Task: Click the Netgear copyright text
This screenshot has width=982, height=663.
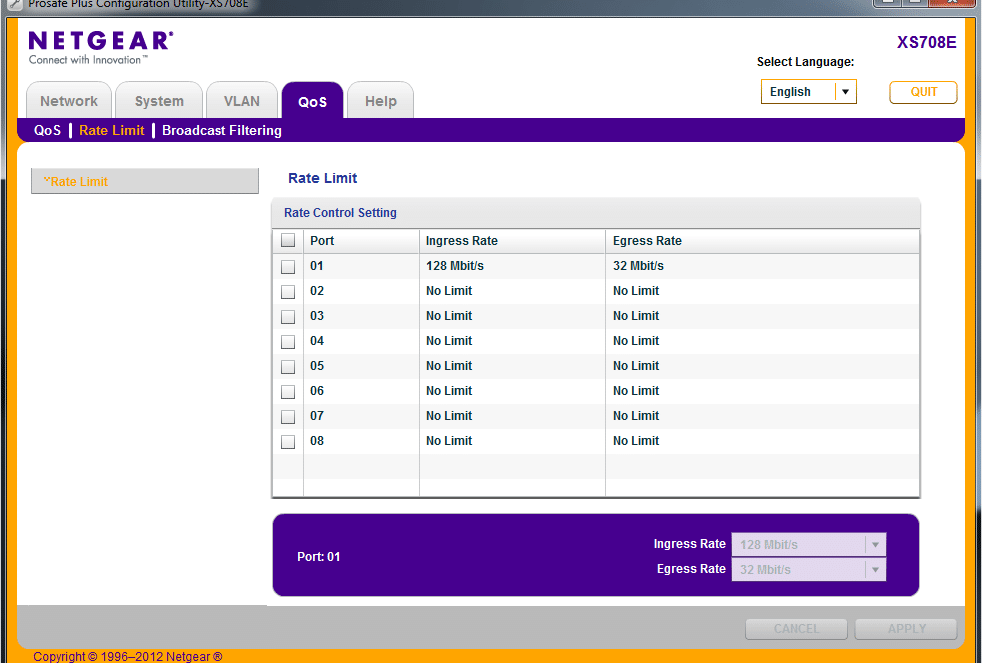Action: (128, 656)
